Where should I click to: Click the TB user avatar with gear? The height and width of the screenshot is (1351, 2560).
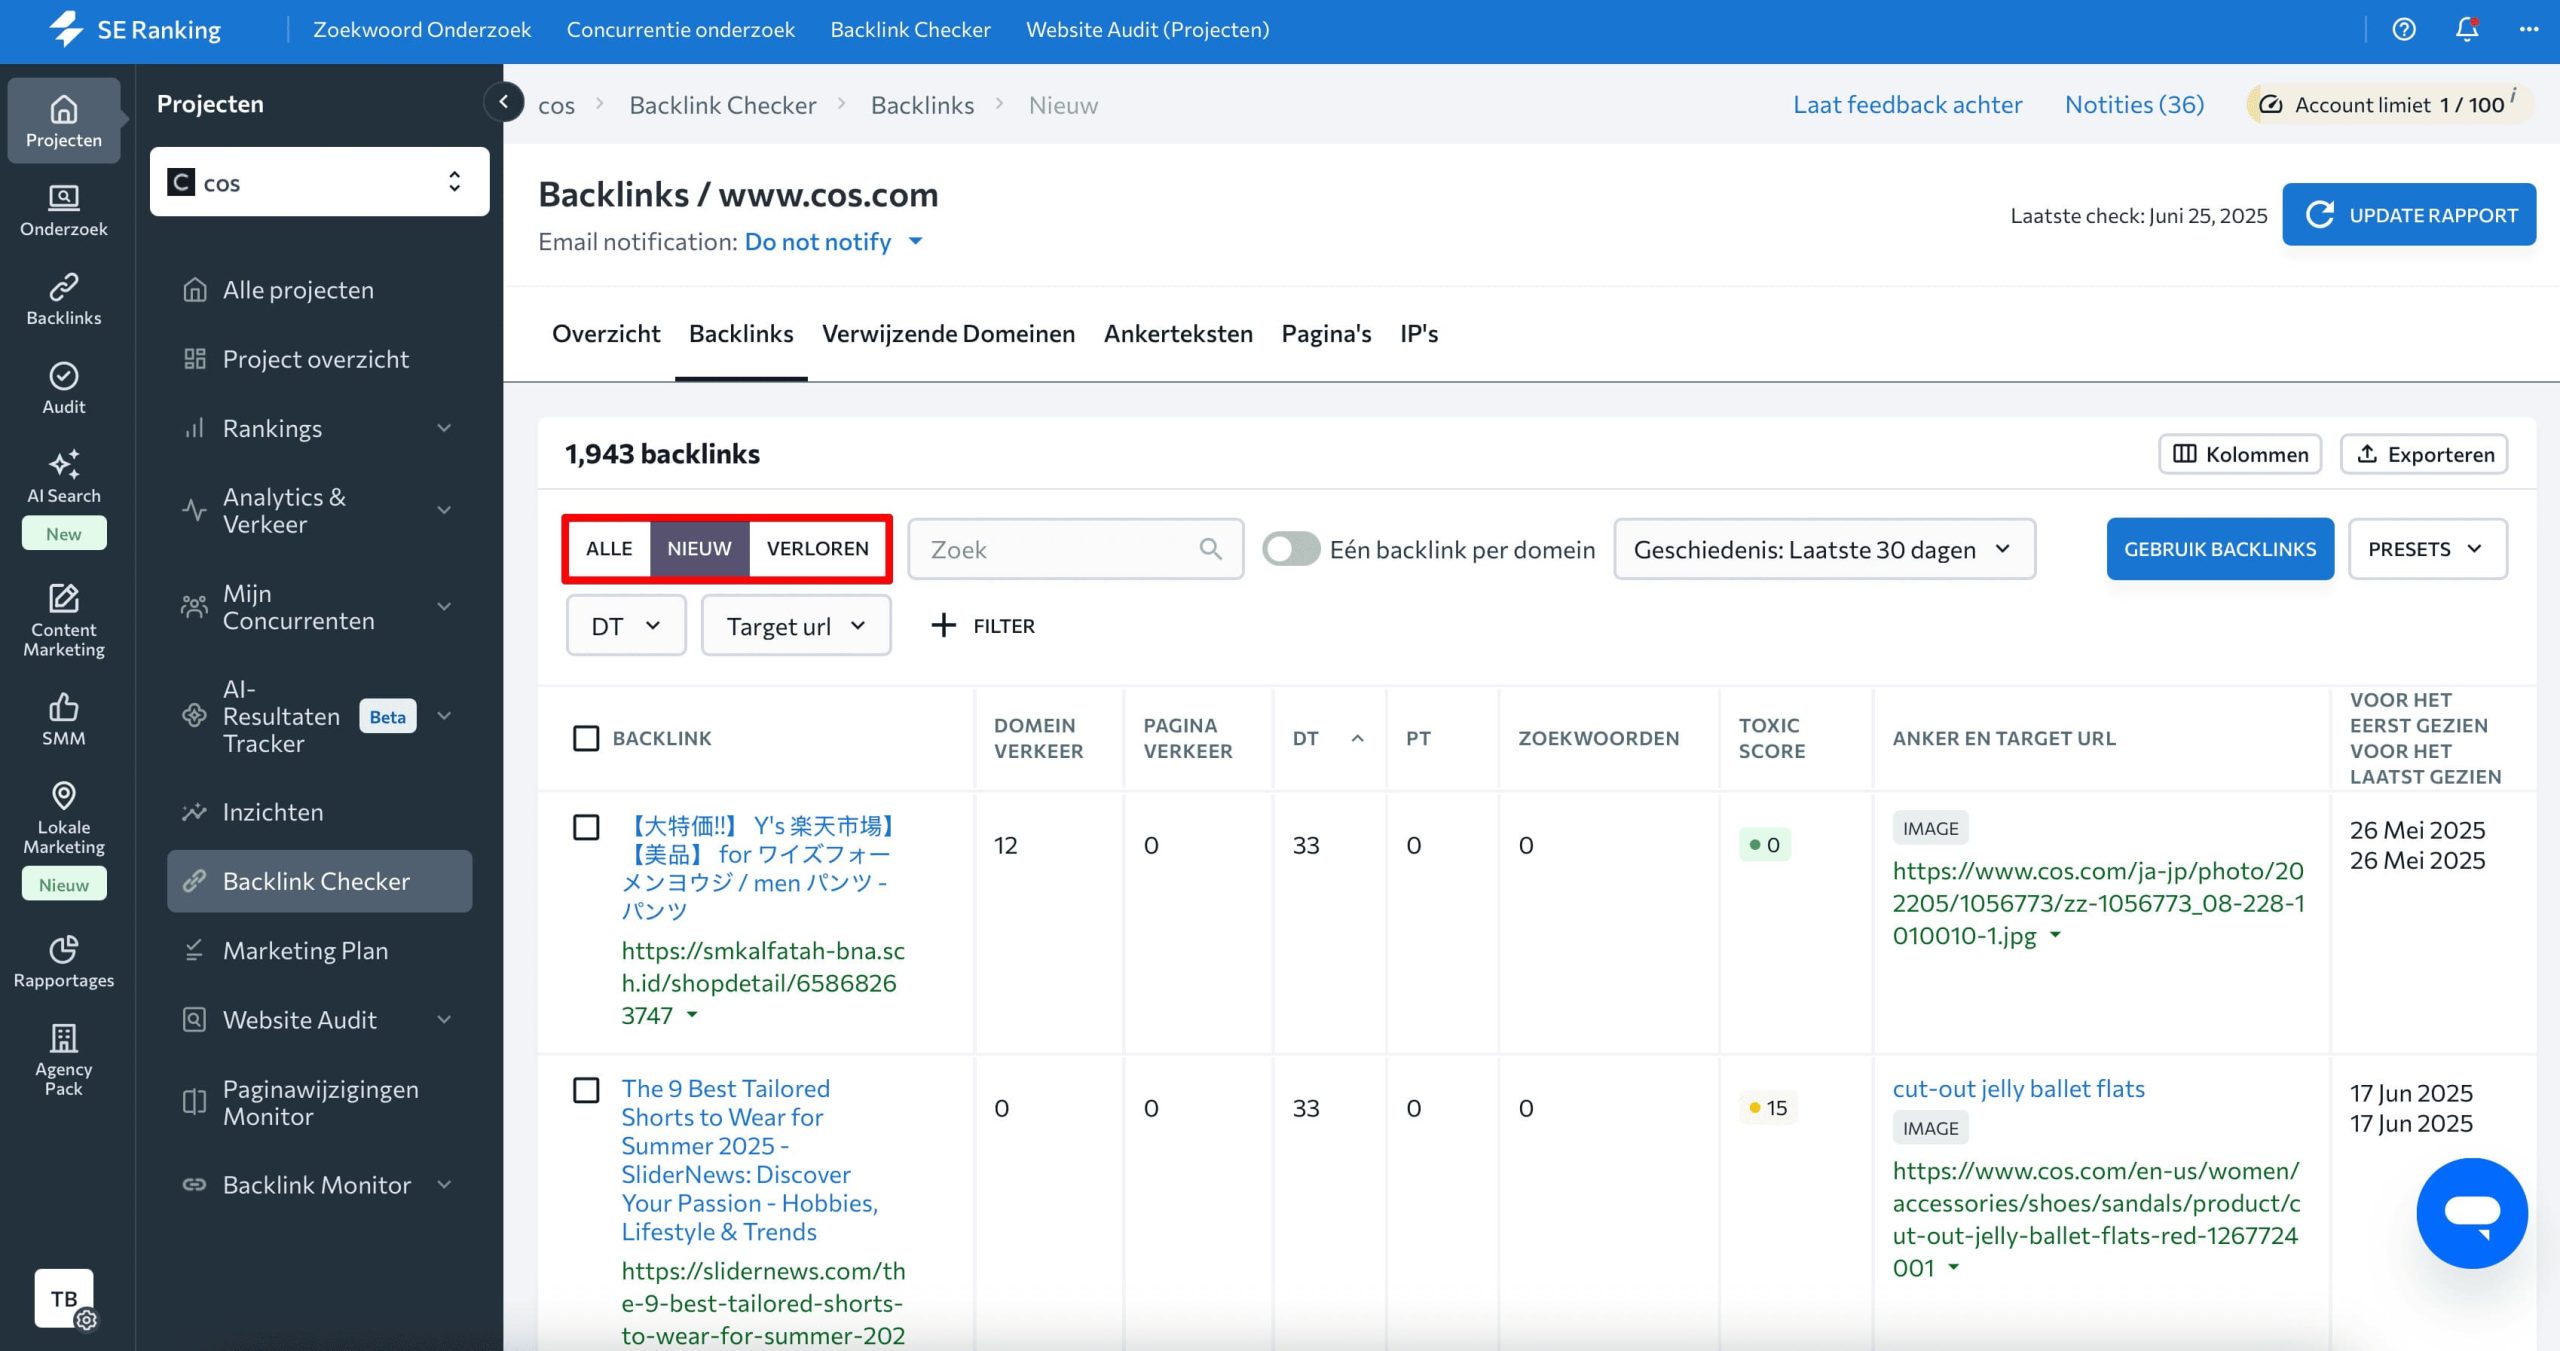(x=66, y=1299)
